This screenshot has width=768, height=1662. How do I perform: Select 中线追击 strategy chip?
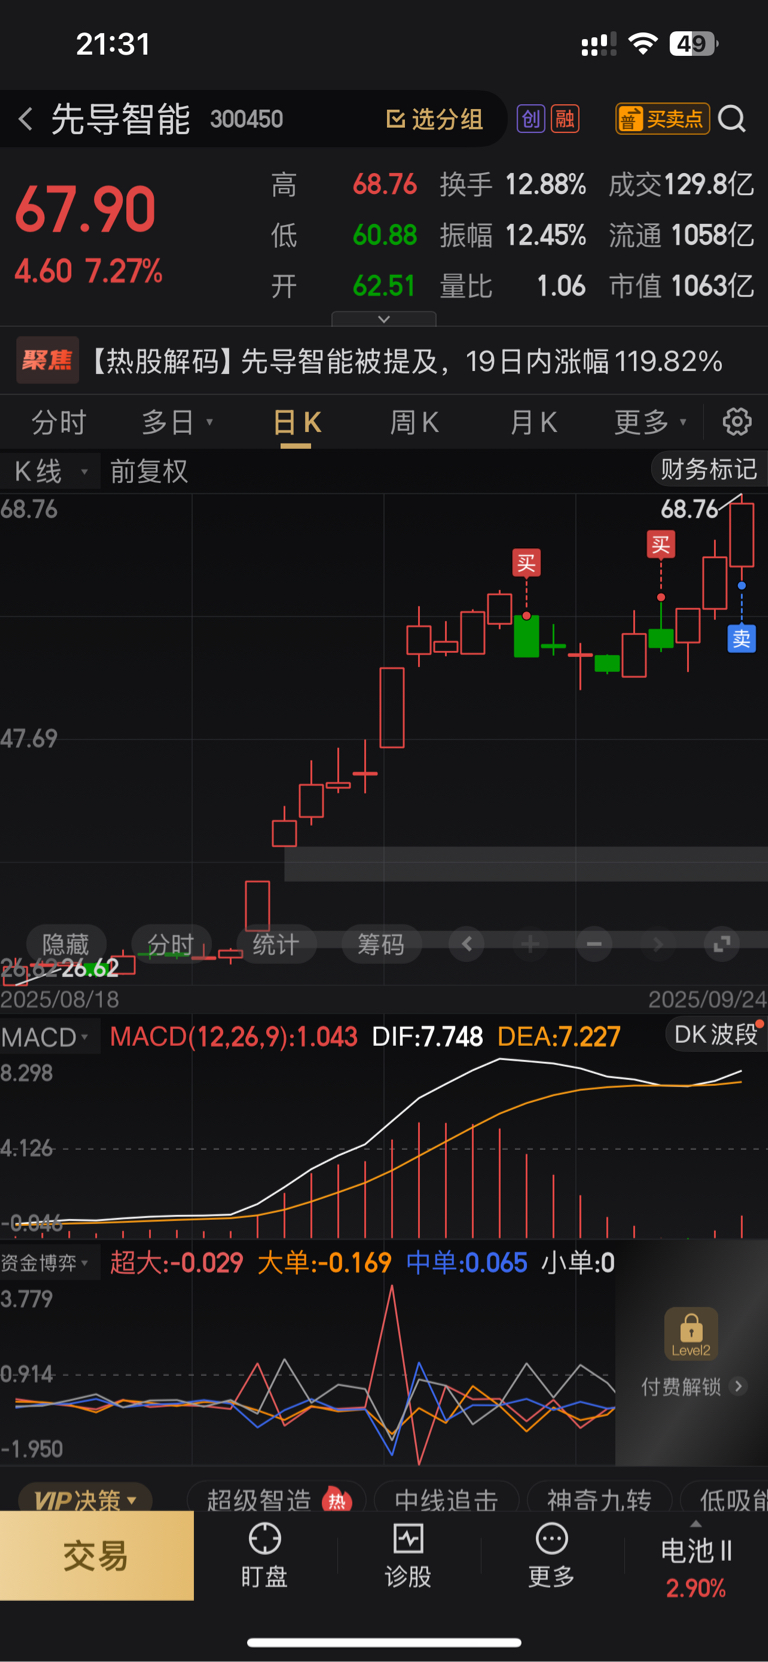tap(446, 1500)
